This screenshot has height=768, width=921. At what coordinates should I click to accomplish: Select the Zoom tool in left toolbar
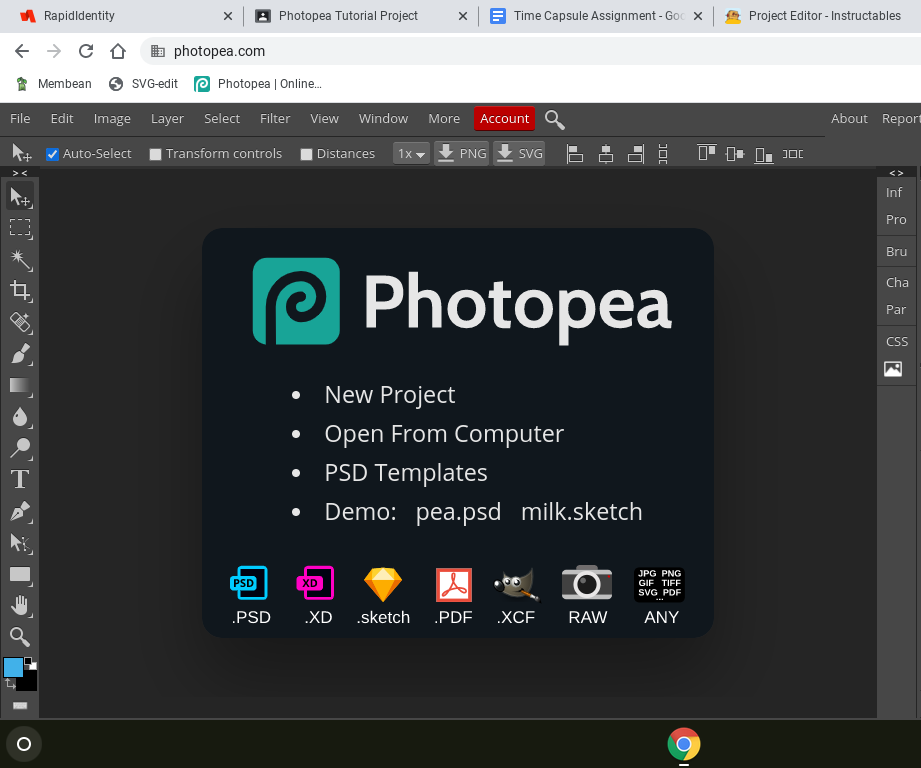pyautogui.click(x=20, y=637)
